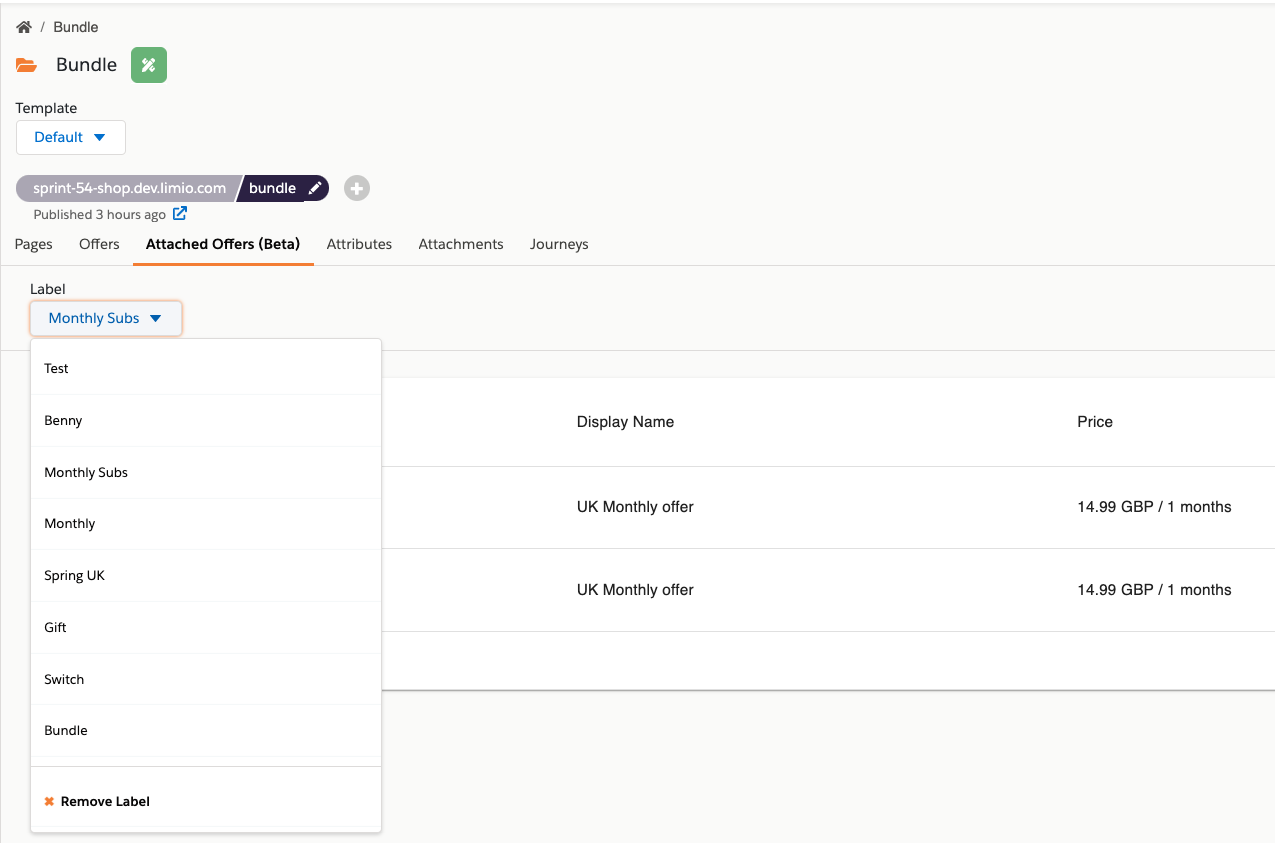Select the Attached Offers (Beta) tab
This screenshot has height=843, width=1275.
(x=223, y=244)
